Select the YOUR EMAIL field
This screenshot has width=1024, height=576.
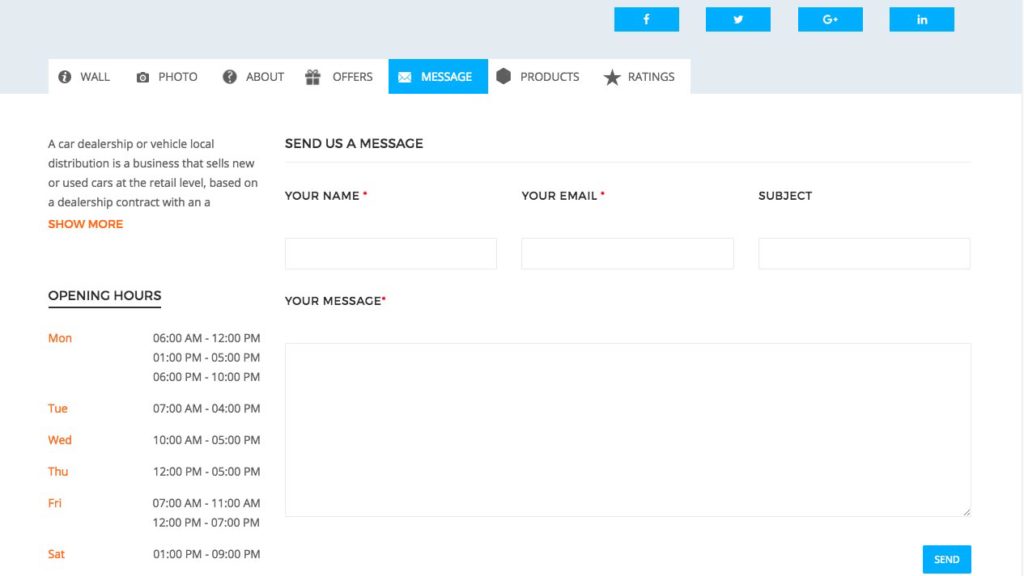pos(627,253)
